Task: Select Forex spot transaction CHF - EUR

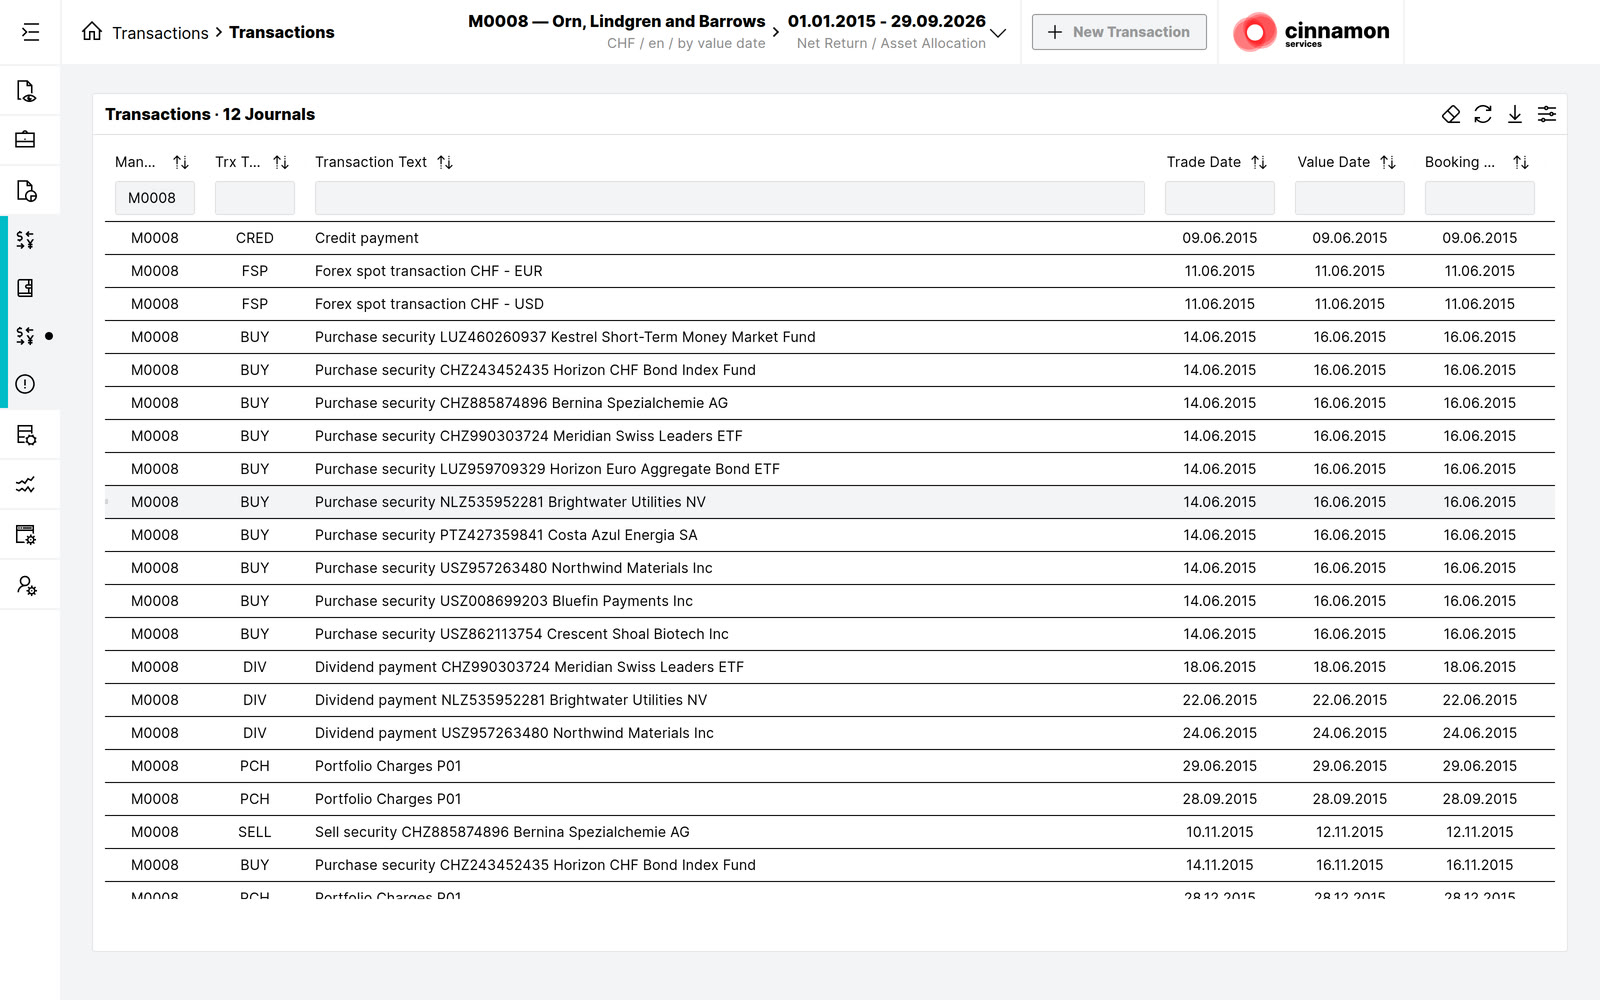Action: click(x=830, y=271)
